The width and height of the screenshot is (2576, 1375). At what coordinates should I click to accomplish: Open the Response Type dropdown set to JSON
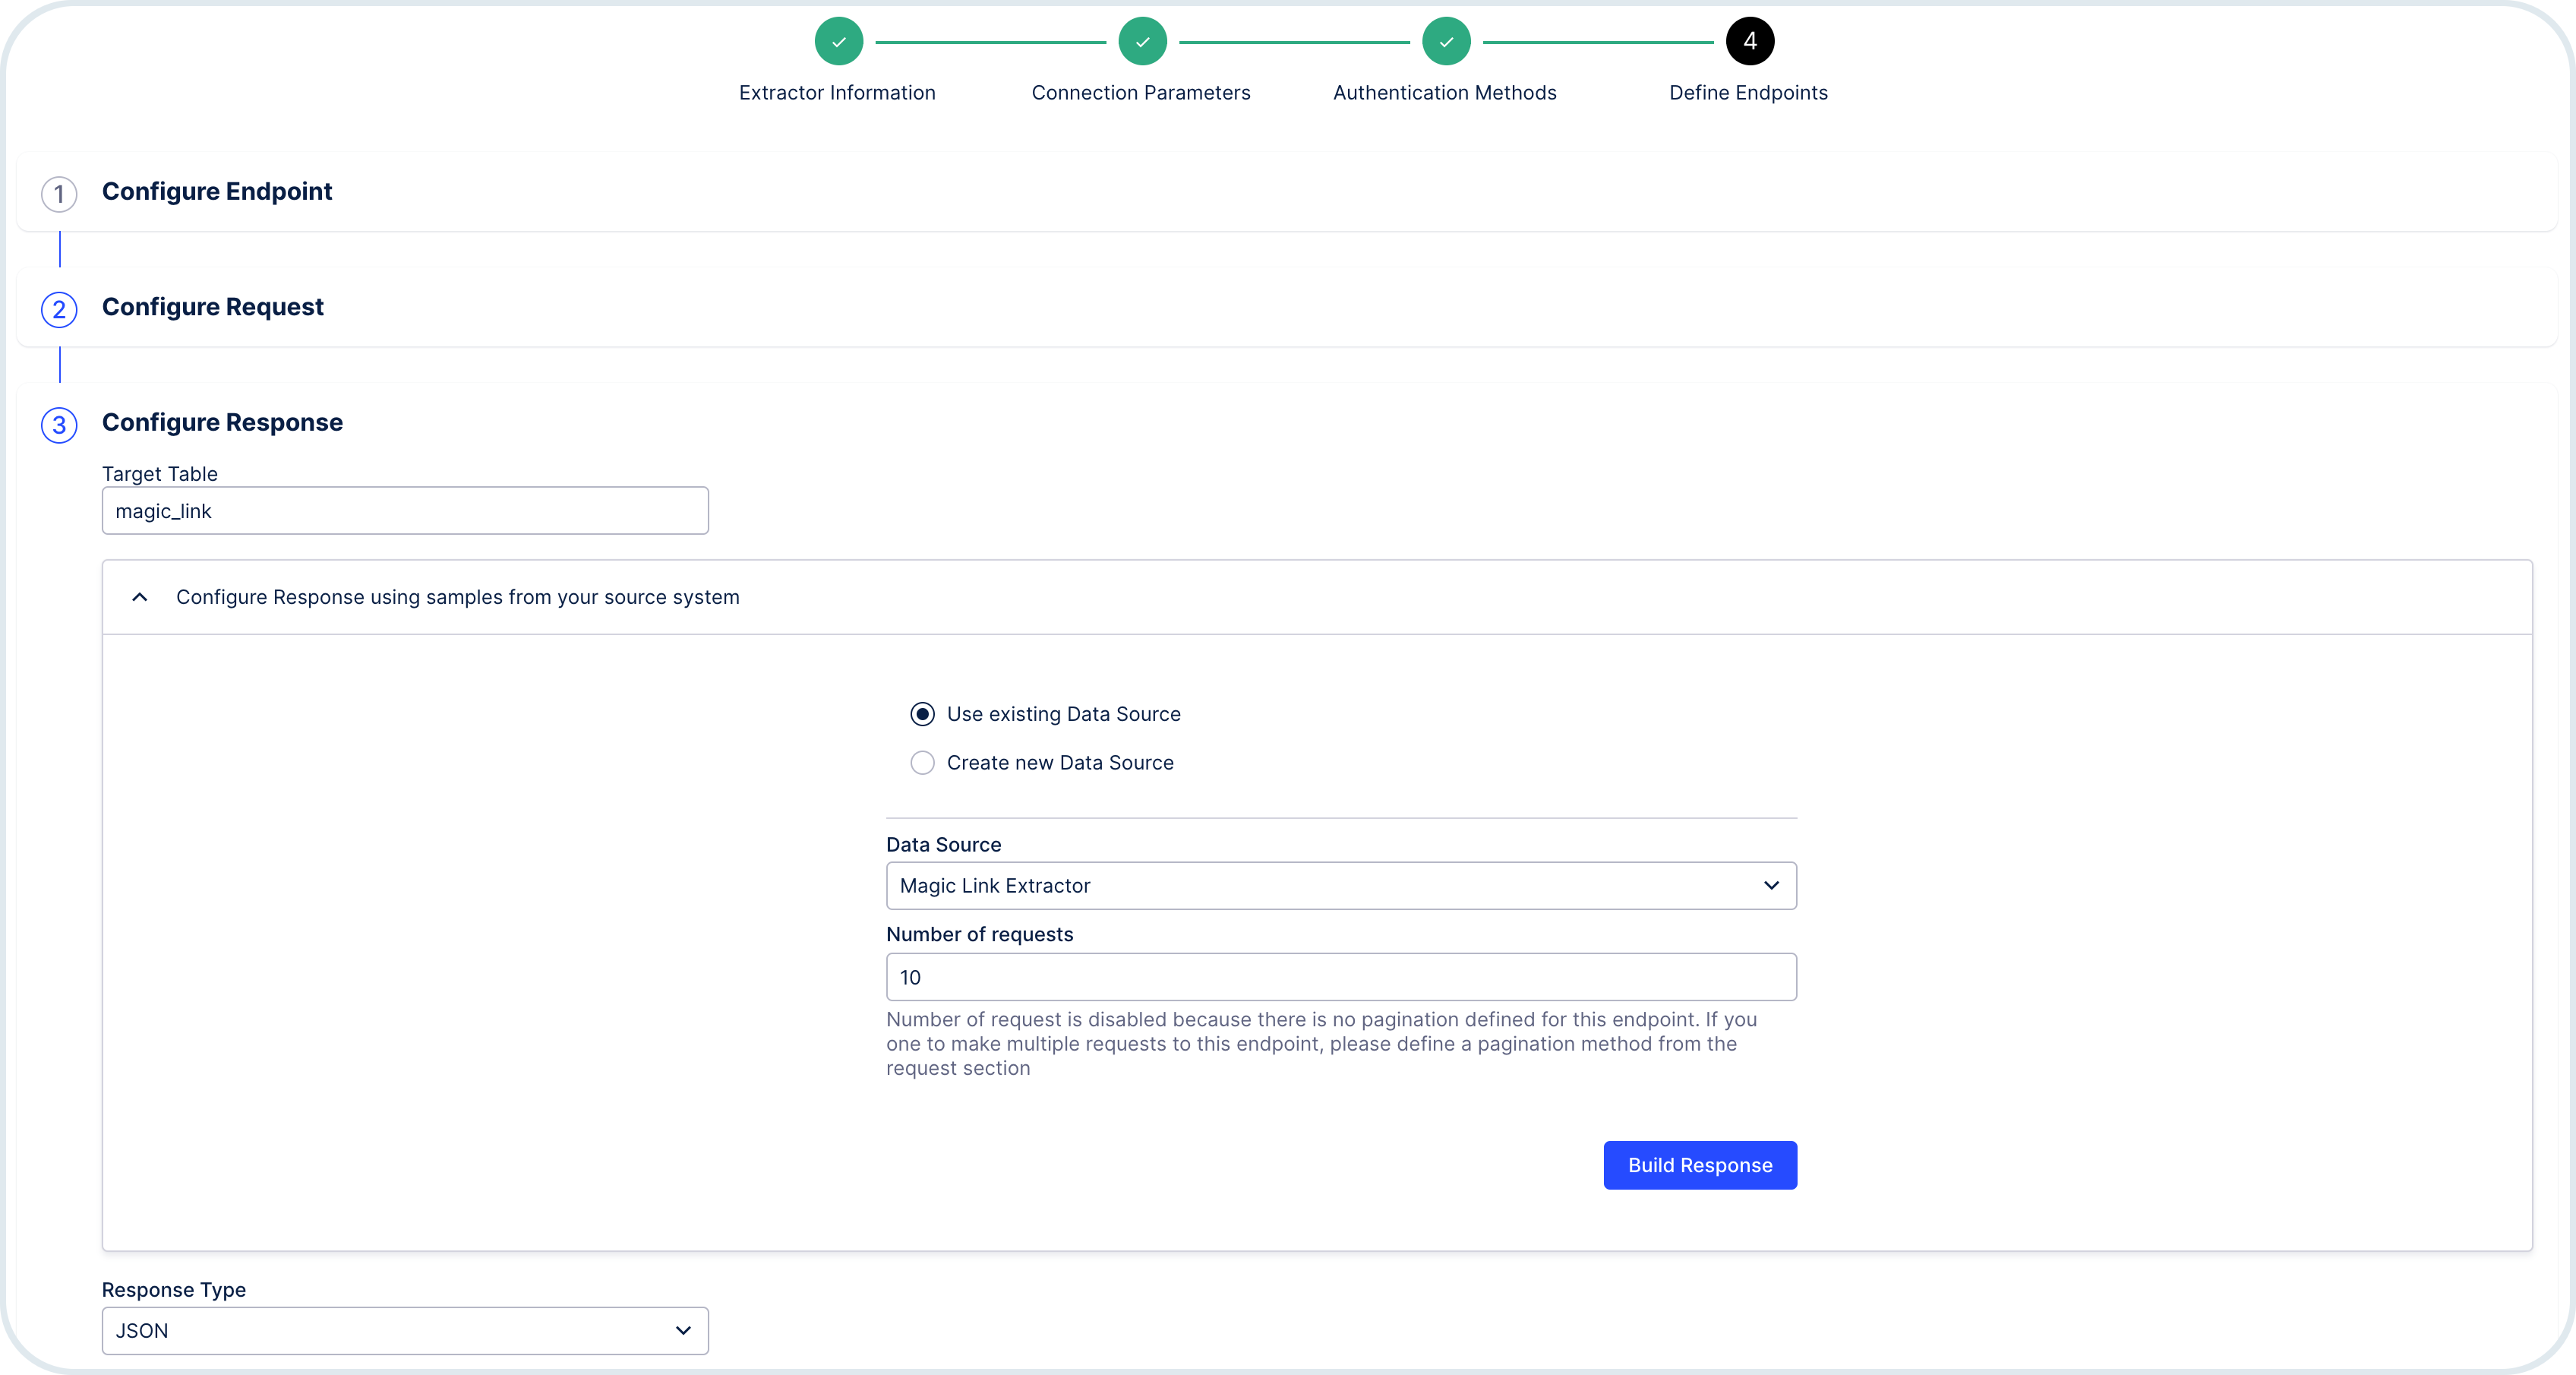(405, 1331)
